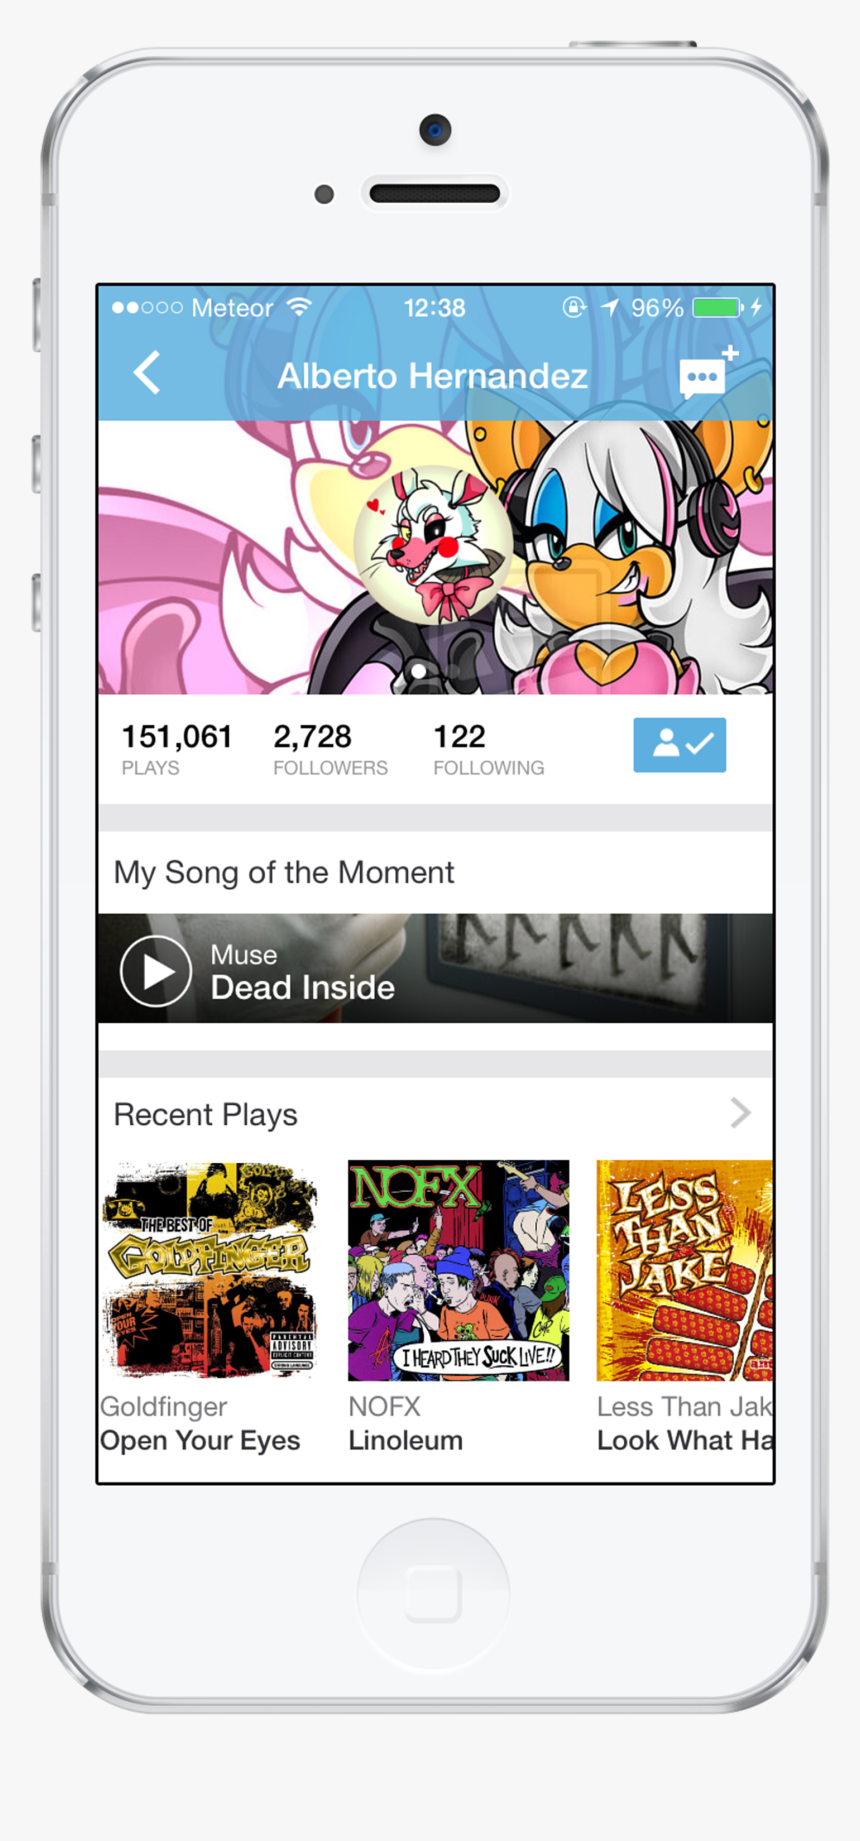This screenshot has width=860, height=1841.
Task: Toggle the following checkmark button
Action: [679, 744]
